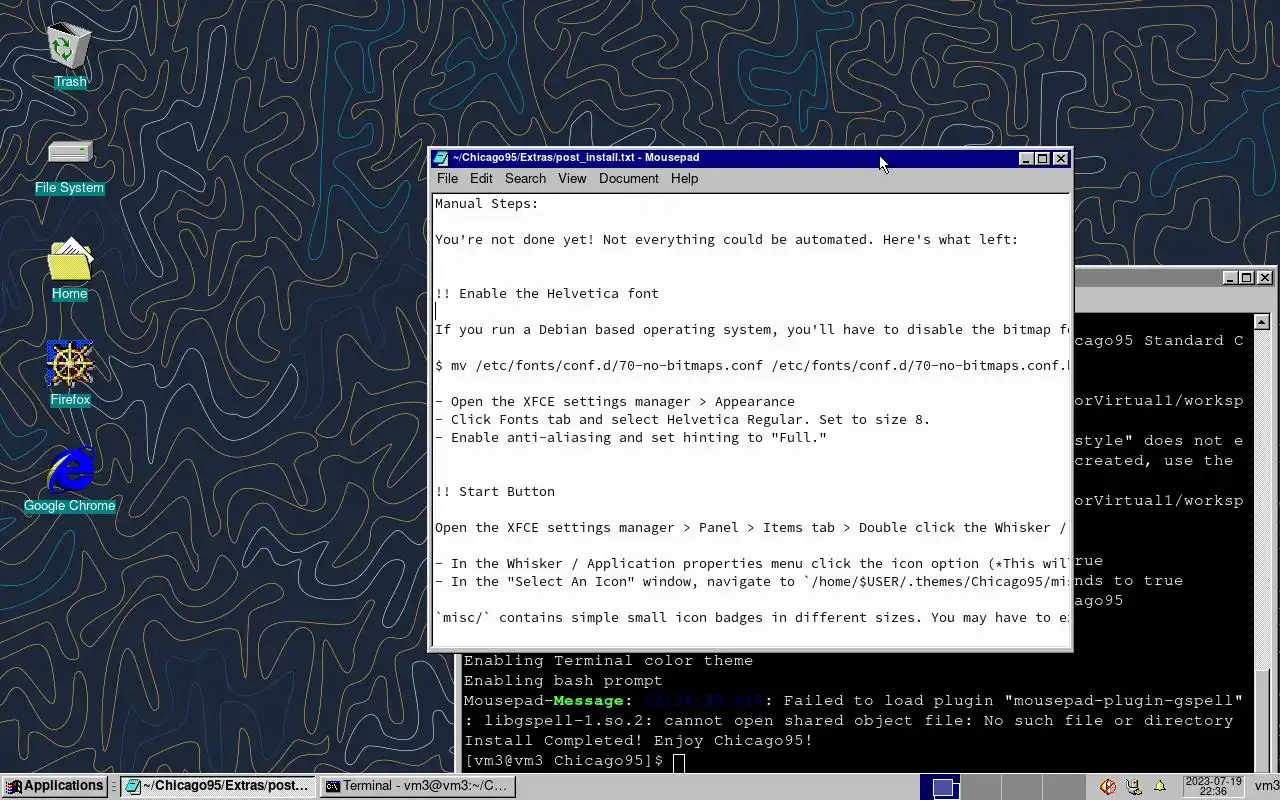Switch to the third workspace in pager
Image resolution: width=1280 pixels, height=800 pixels.
[x=1022, y=787]
